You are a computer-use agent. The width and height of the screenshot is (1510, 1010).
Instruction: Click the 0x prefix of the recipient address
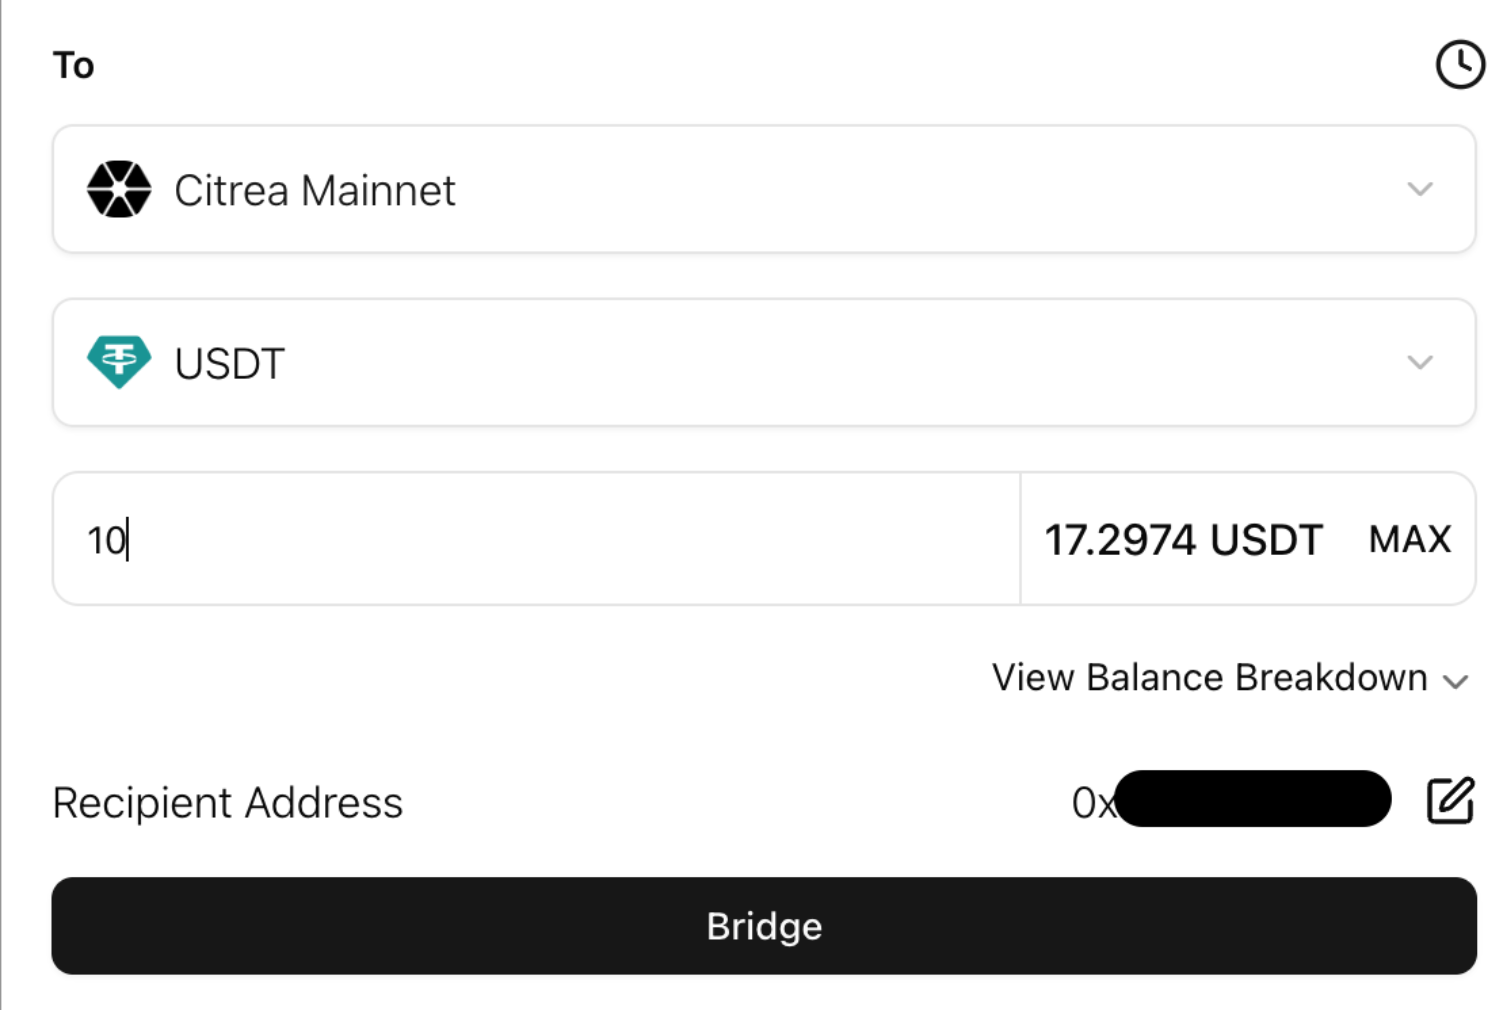coord(1090,803)
